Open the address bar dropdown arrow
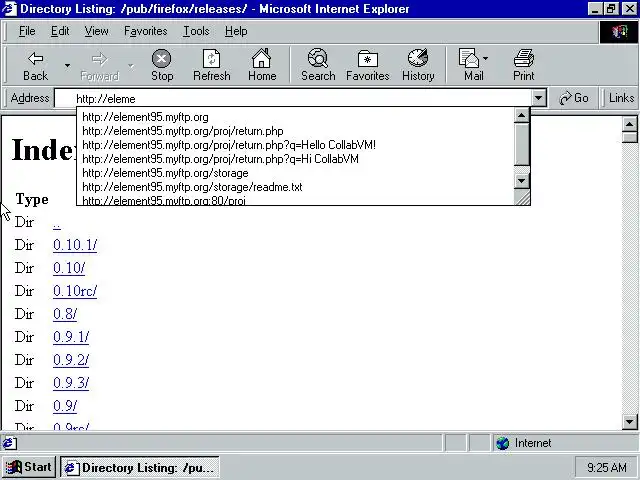This screenshot has width=640, height=480. click(x=538, y=98)
